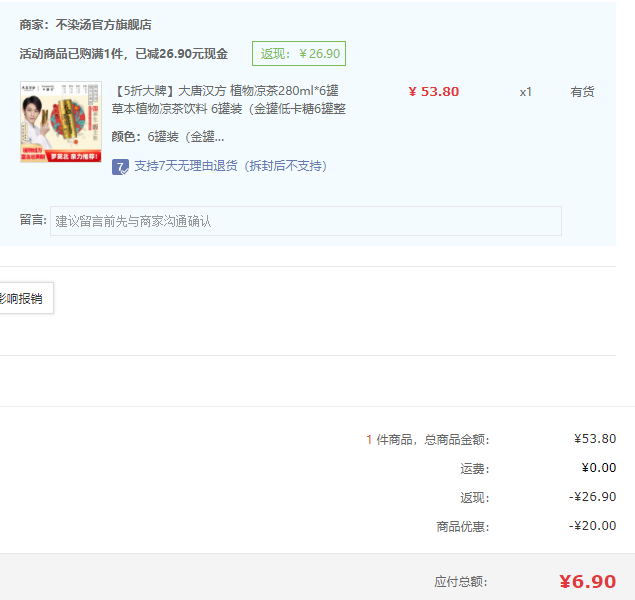This screenshot has width=635, height=600.
Task: Click the 应付总额 label
Action: coord(461,582)
